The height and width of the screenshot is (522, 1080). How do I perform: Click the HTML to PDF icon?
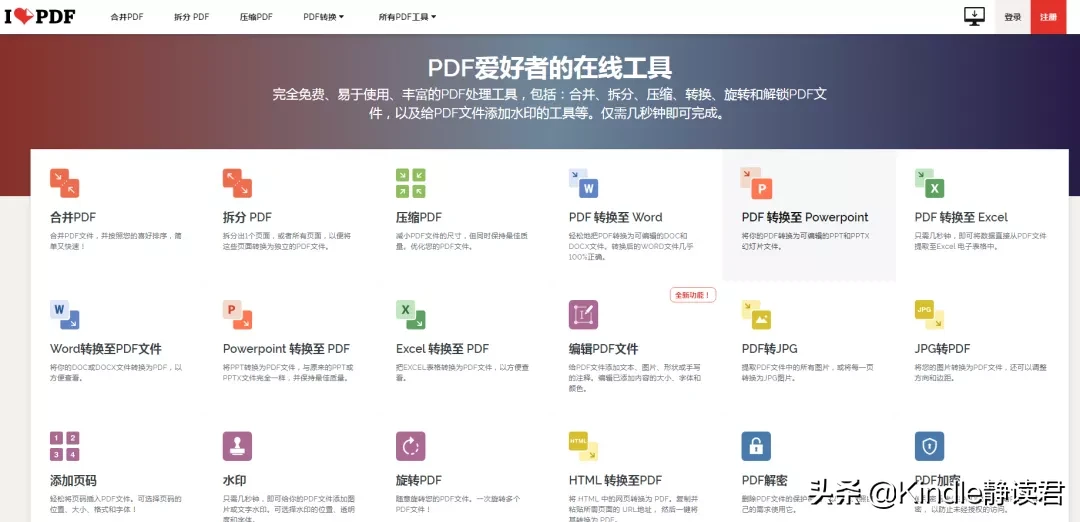click(x=583, y=446)
